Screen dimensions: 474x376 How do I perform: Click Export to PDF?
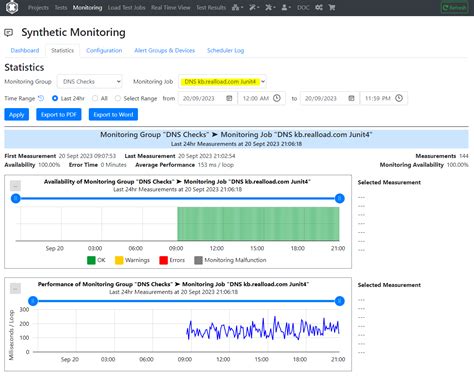pos(59,114)
